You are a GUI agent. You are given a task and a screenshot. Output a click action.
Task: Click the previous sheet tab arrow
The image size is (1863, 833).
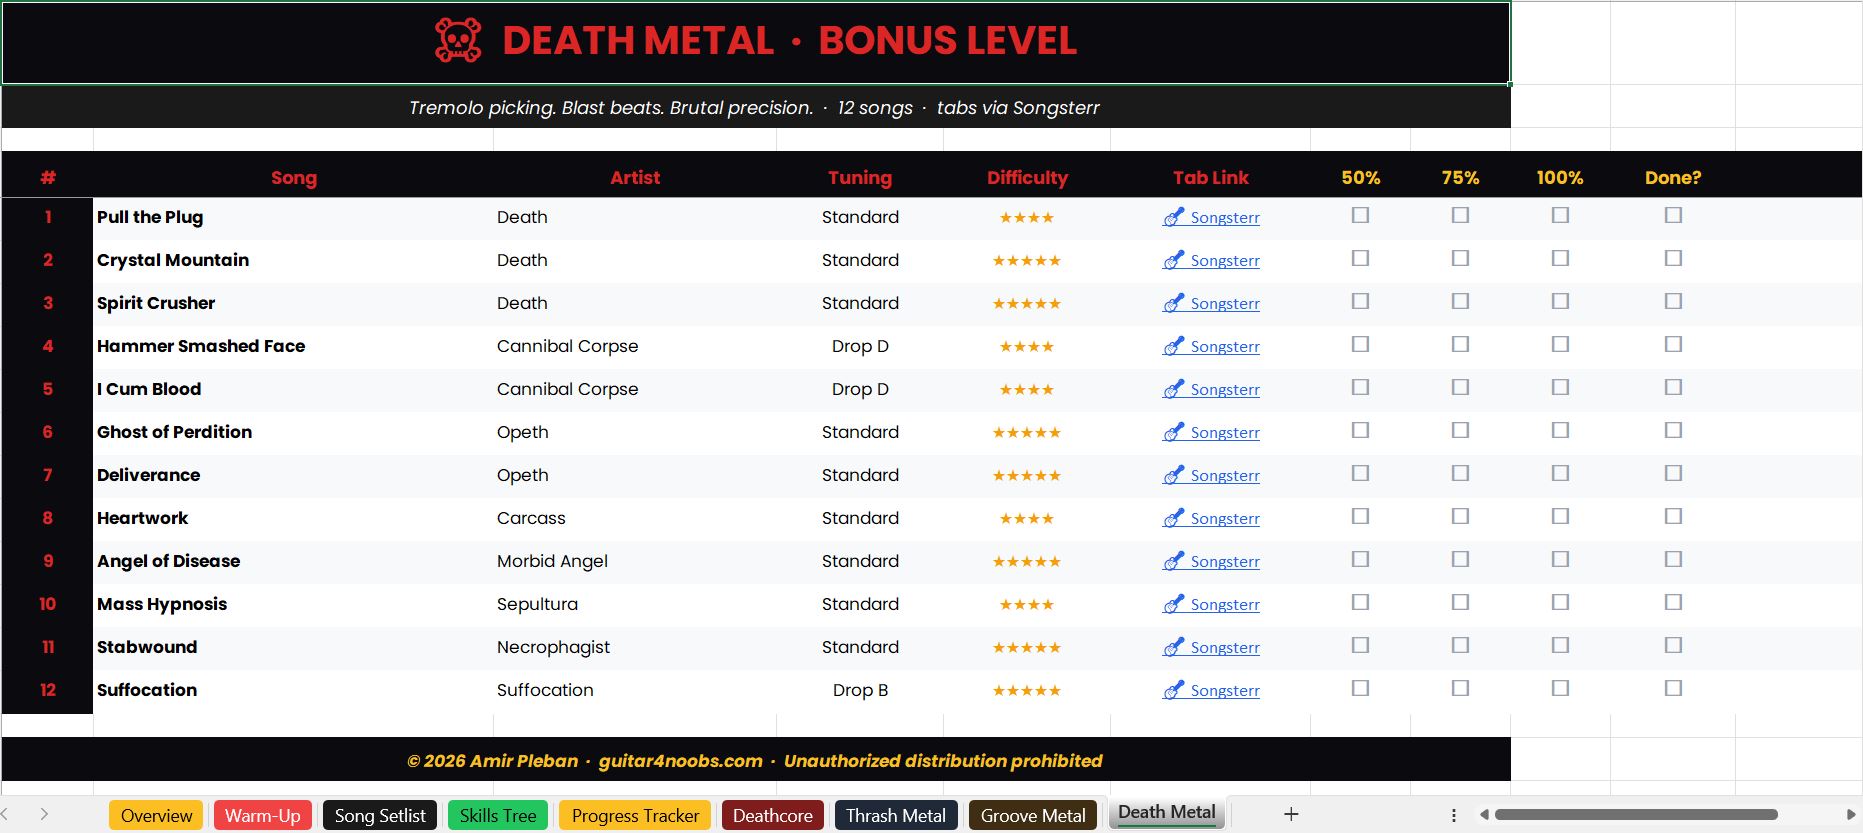[6, 815]
